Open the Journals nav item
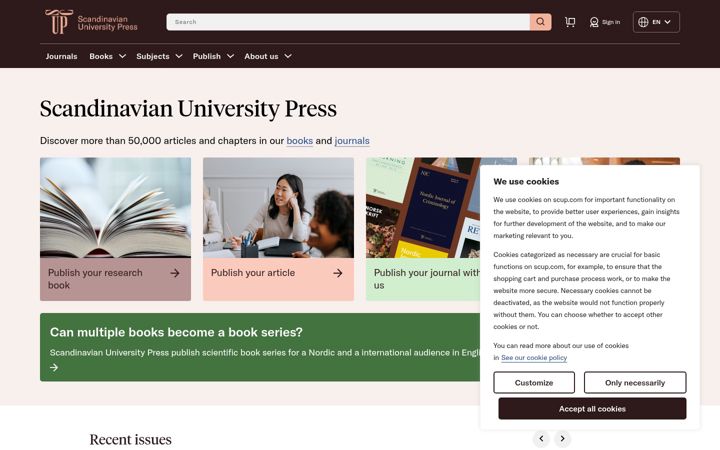 coord(62,56)
